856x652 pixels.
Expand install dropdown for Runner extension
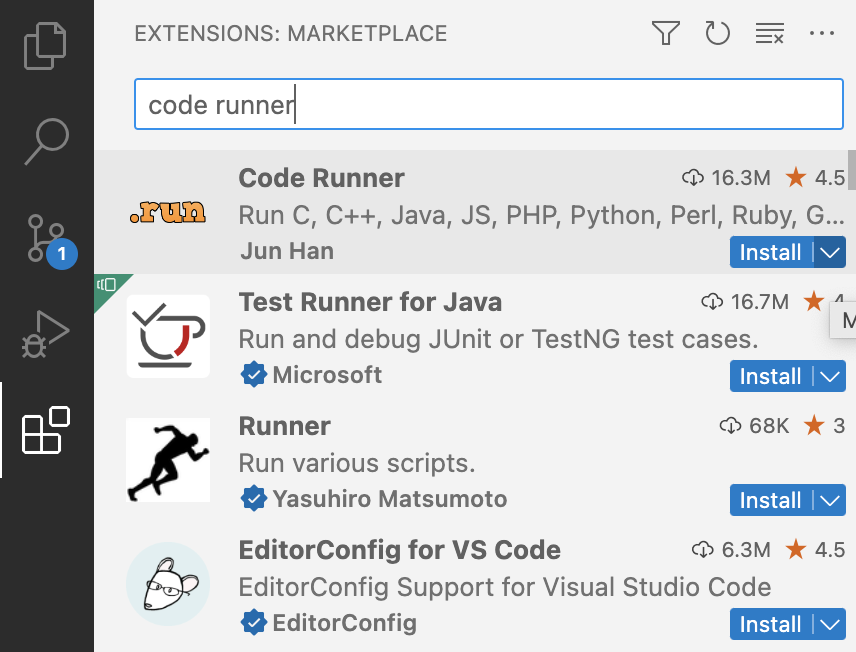point(829,501)
